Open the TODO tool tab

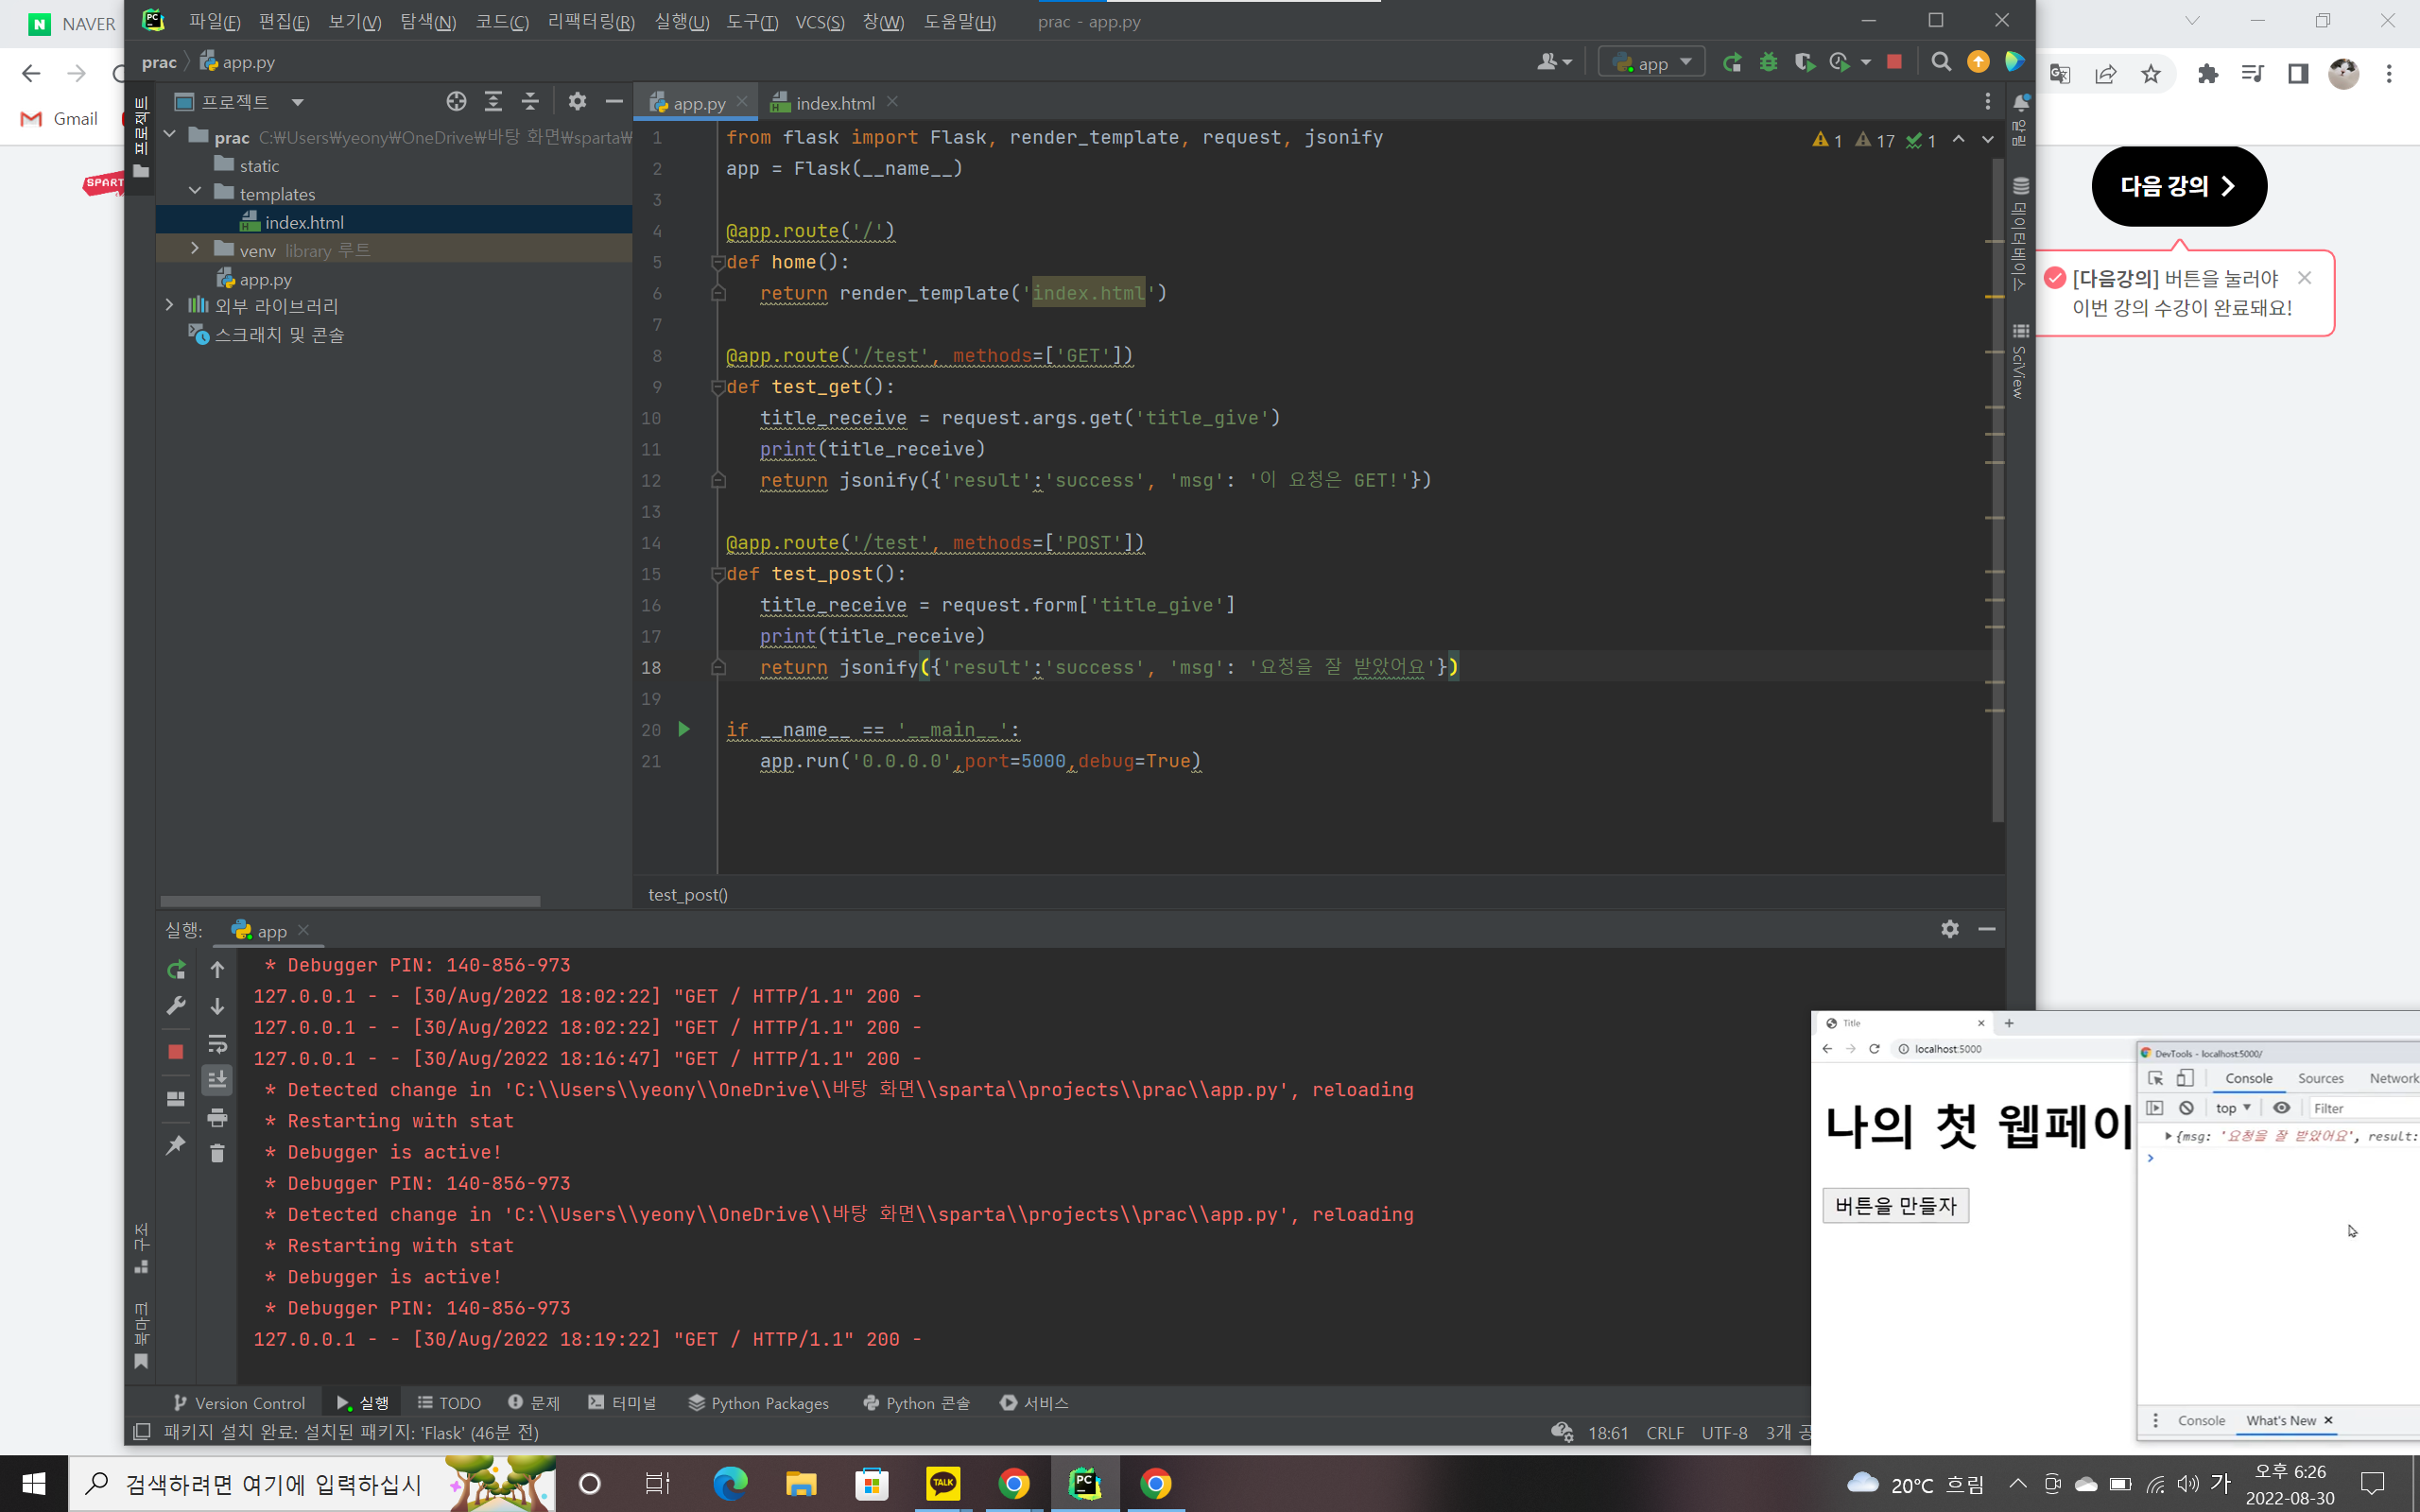pyautogui.click(x=449, y=1402)
